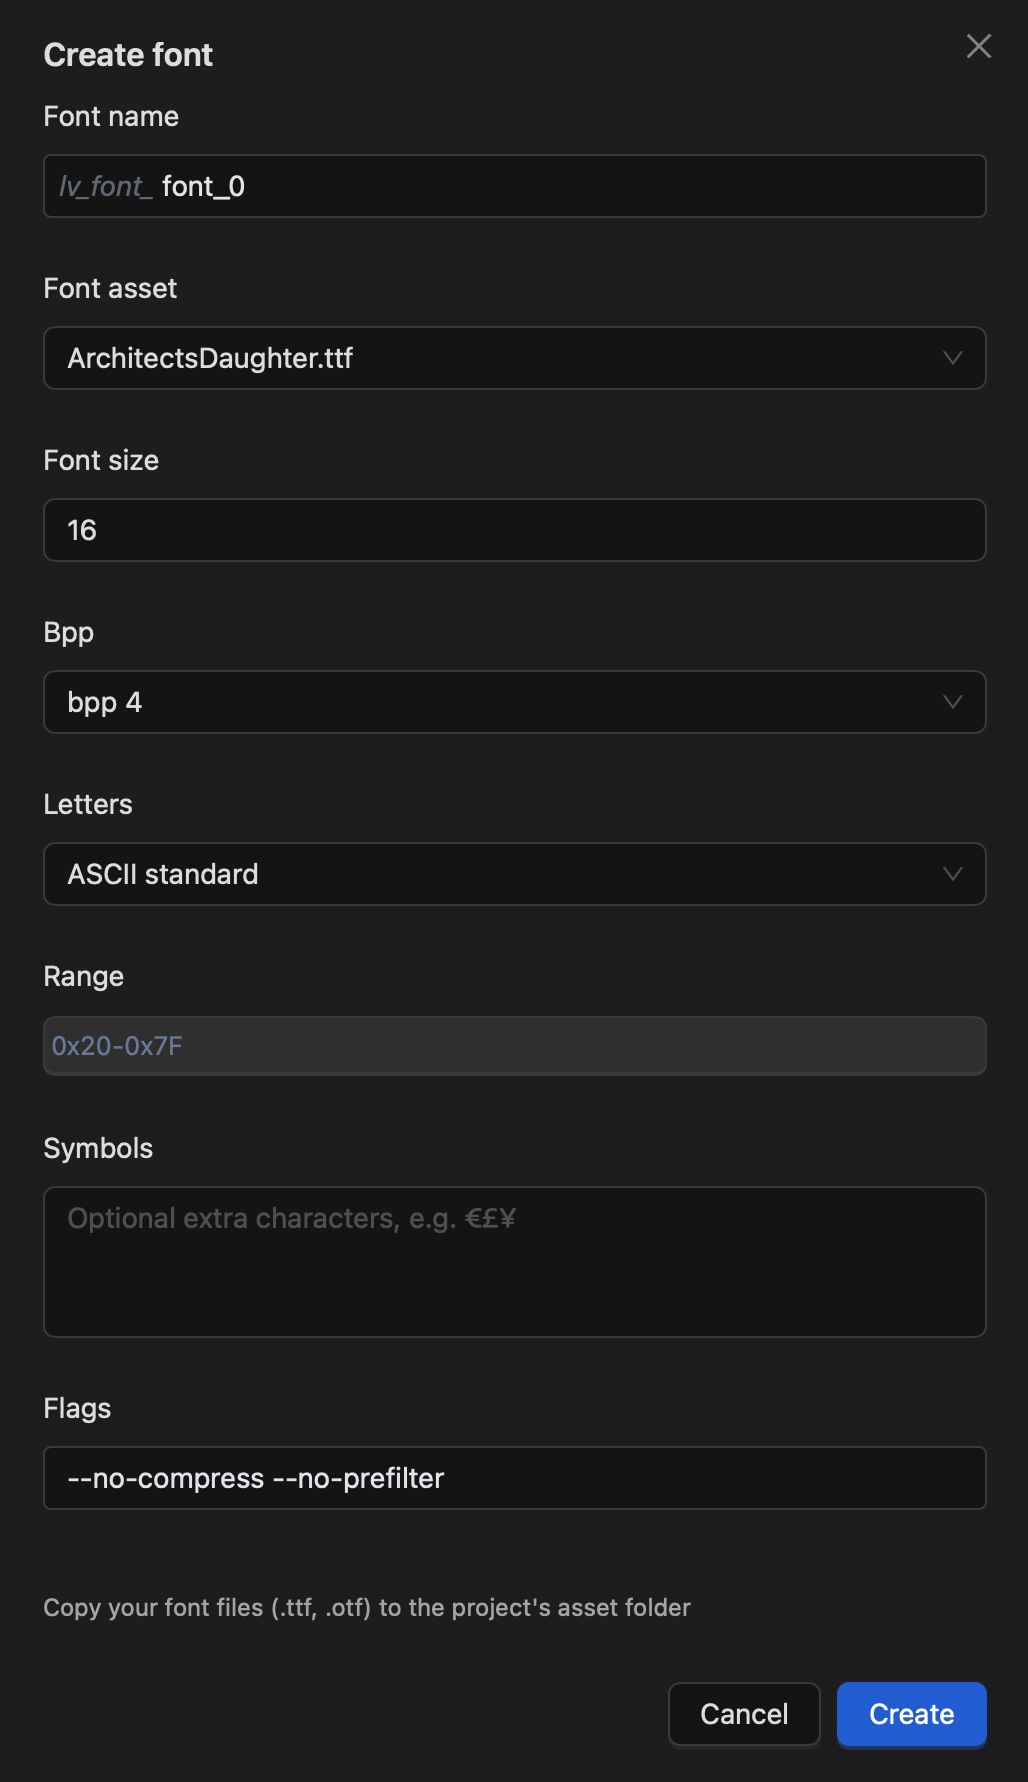Select the Font size field showing 16
This screenshot has width=1028, height=1782.
(514, 530)
